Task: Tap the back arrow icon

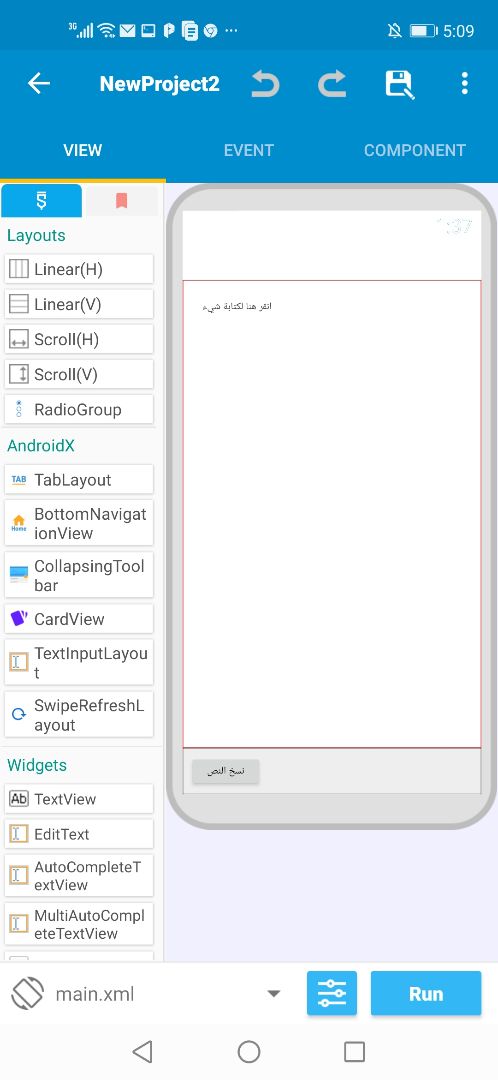Action: pyautogui.click(x=39, y=83)
